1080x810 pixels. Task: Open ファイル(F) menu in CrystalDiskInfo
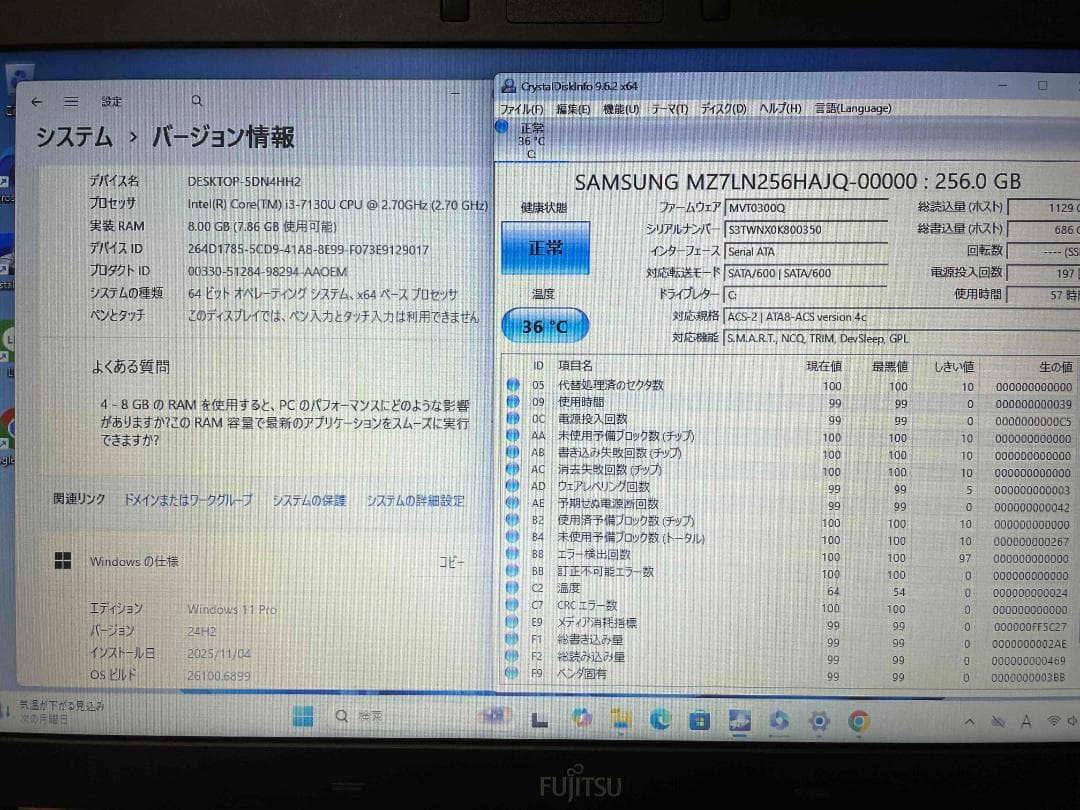coord(521,109)
